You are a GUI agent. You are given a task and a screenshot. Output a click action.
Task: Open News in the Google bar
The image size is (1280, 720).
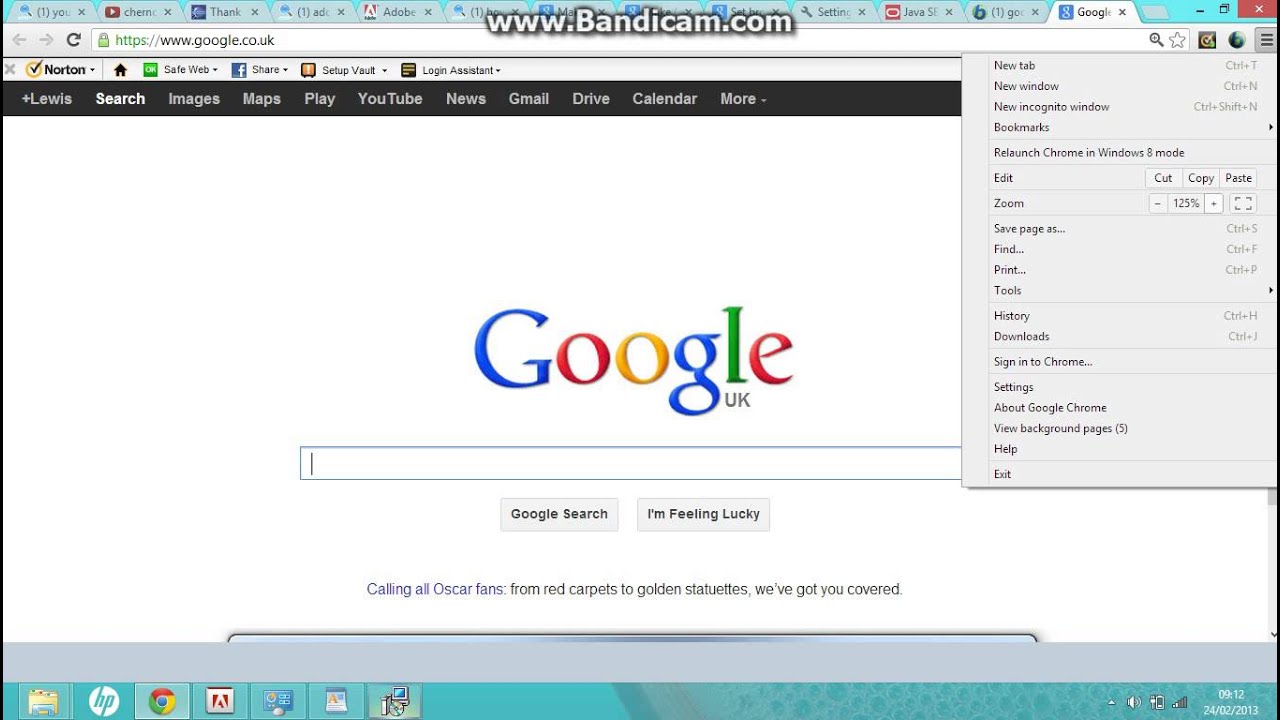(466, 99)
